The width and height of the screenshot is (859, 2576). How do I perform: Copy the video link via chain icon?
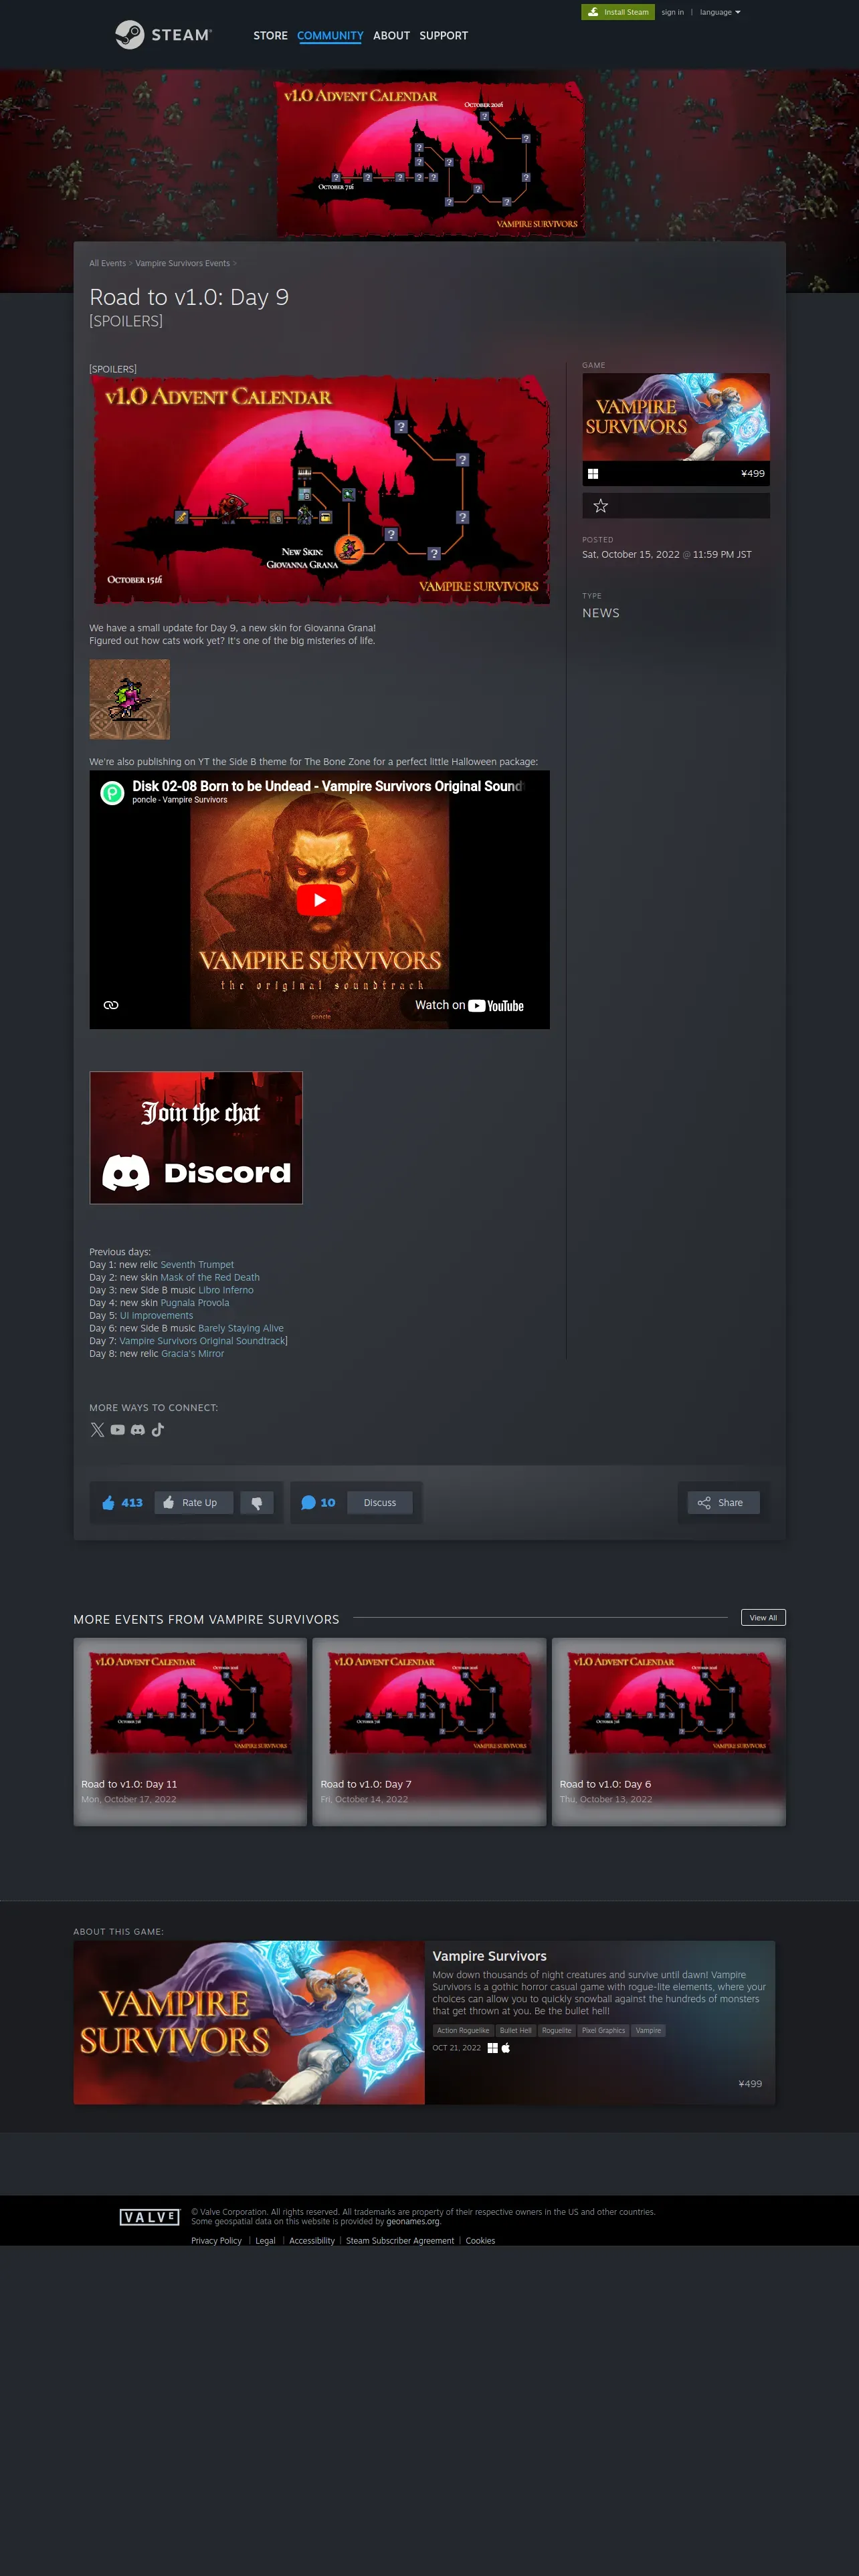click(111, 1005)
